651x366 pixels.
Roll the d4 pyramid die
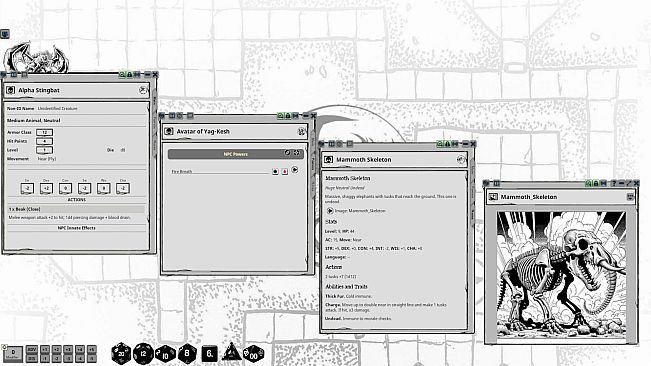(232, 353)
